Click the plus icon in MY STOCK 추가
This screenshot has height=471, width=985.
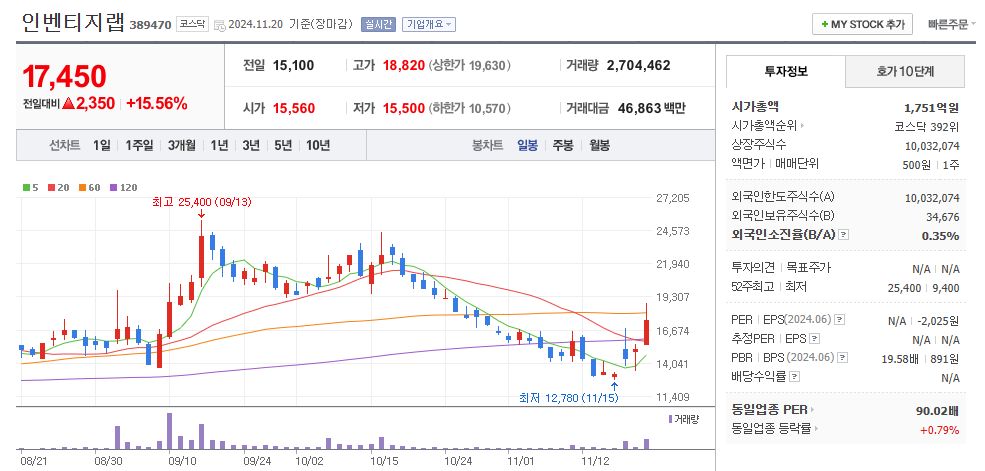824,24
